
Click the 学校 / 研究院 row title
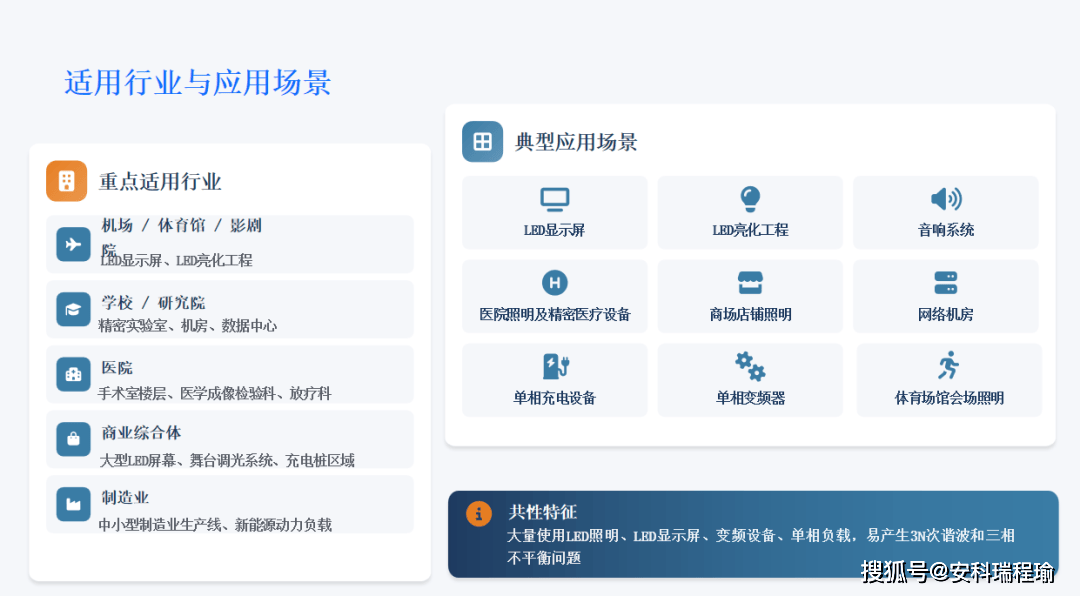point(153,303)
